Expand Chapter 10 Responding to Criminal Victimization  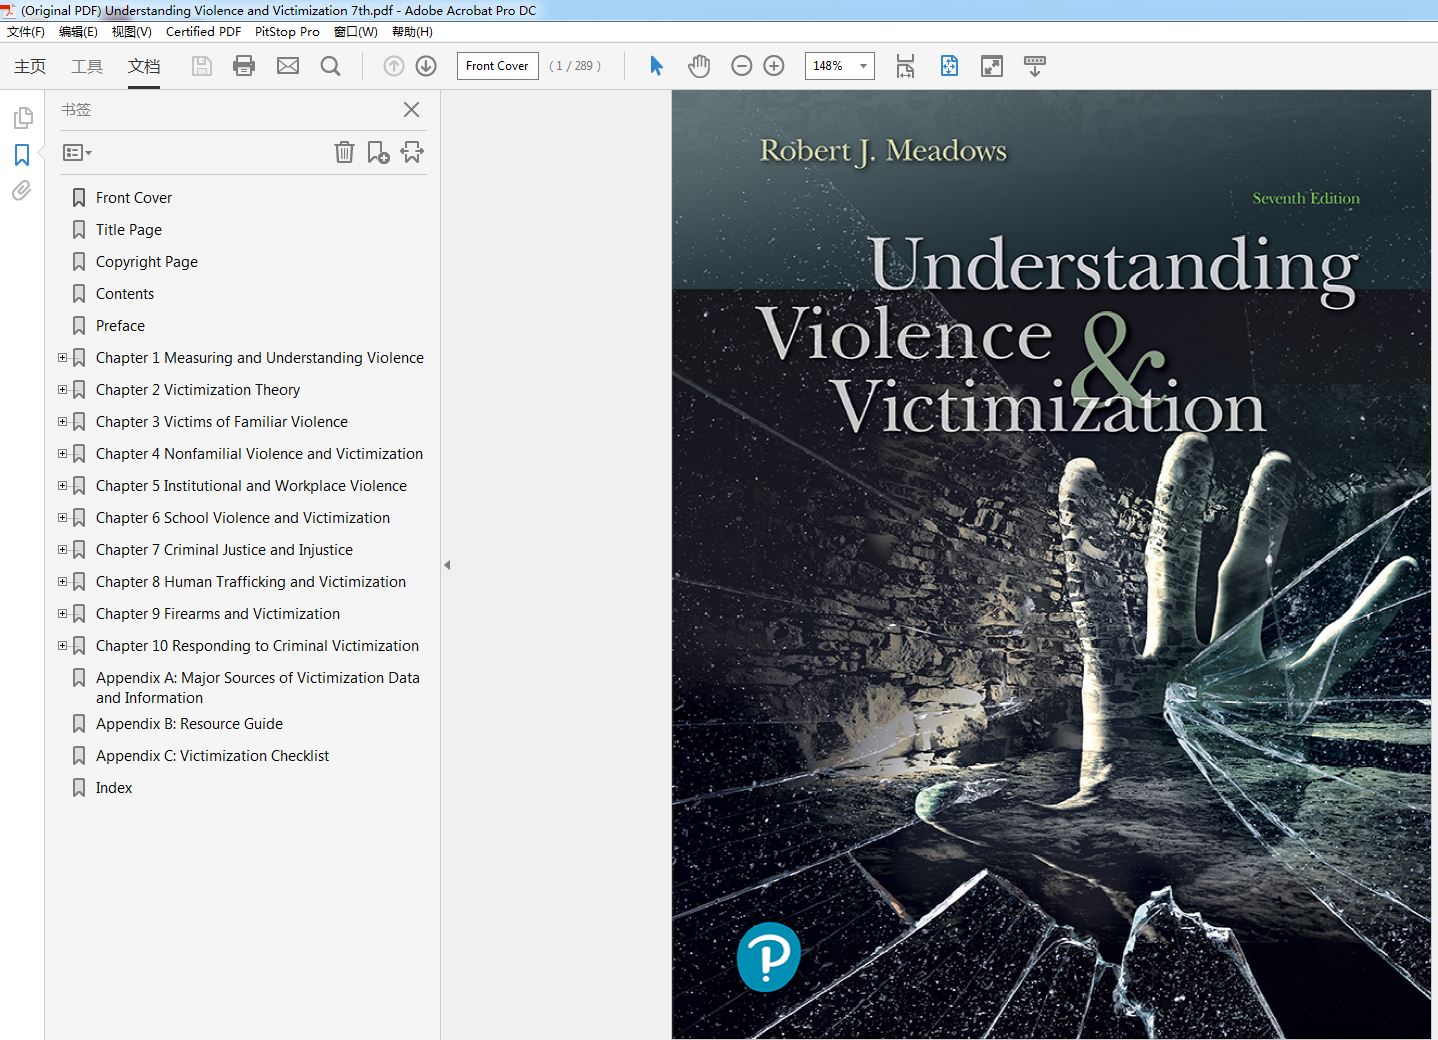[x=62, y=645]
